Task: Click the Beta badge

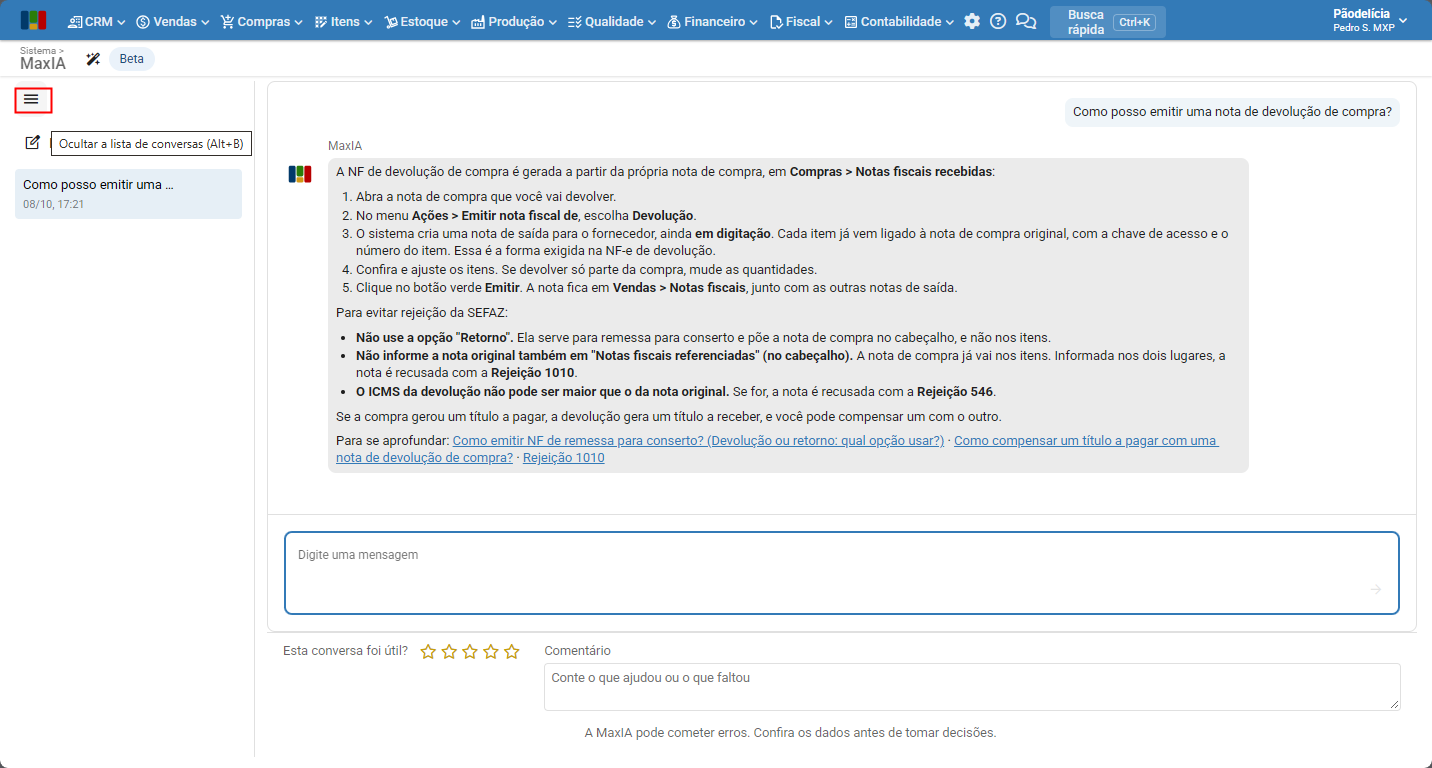Action: click(x=132, y=59)
